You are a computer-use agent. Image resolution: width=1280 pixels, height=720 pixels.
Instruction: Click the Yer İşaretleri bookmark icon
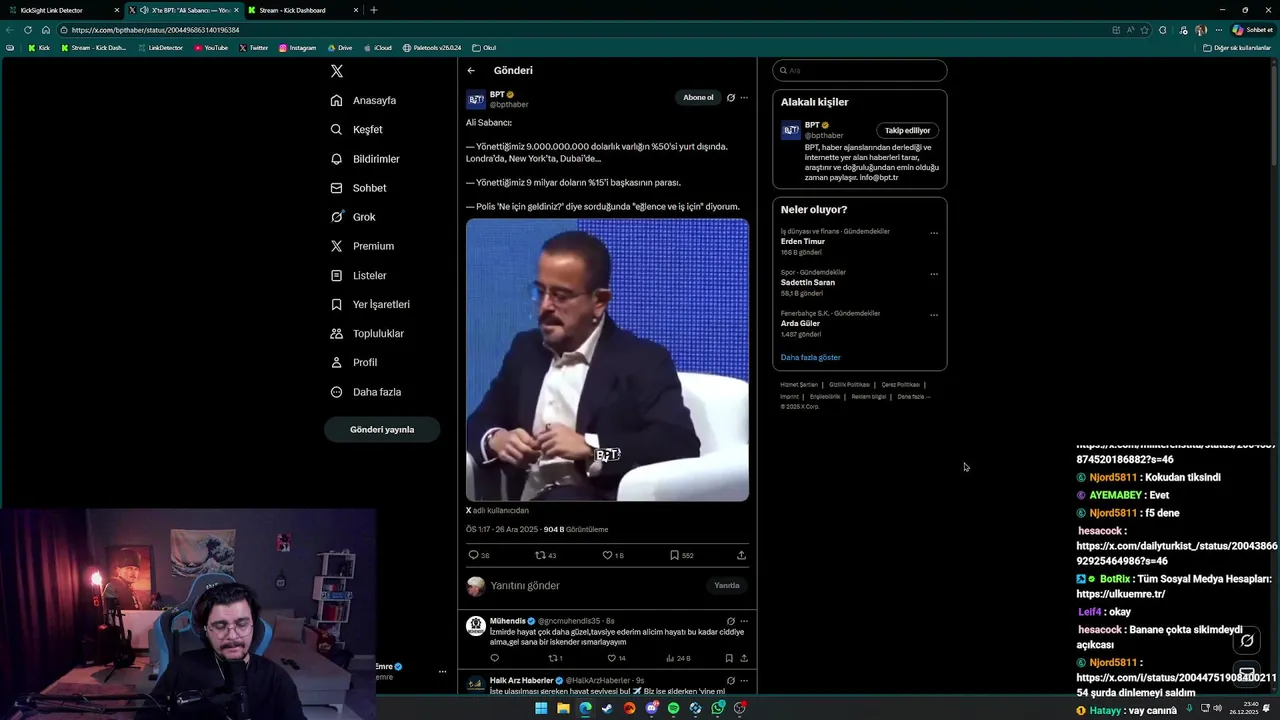[337, 304]
